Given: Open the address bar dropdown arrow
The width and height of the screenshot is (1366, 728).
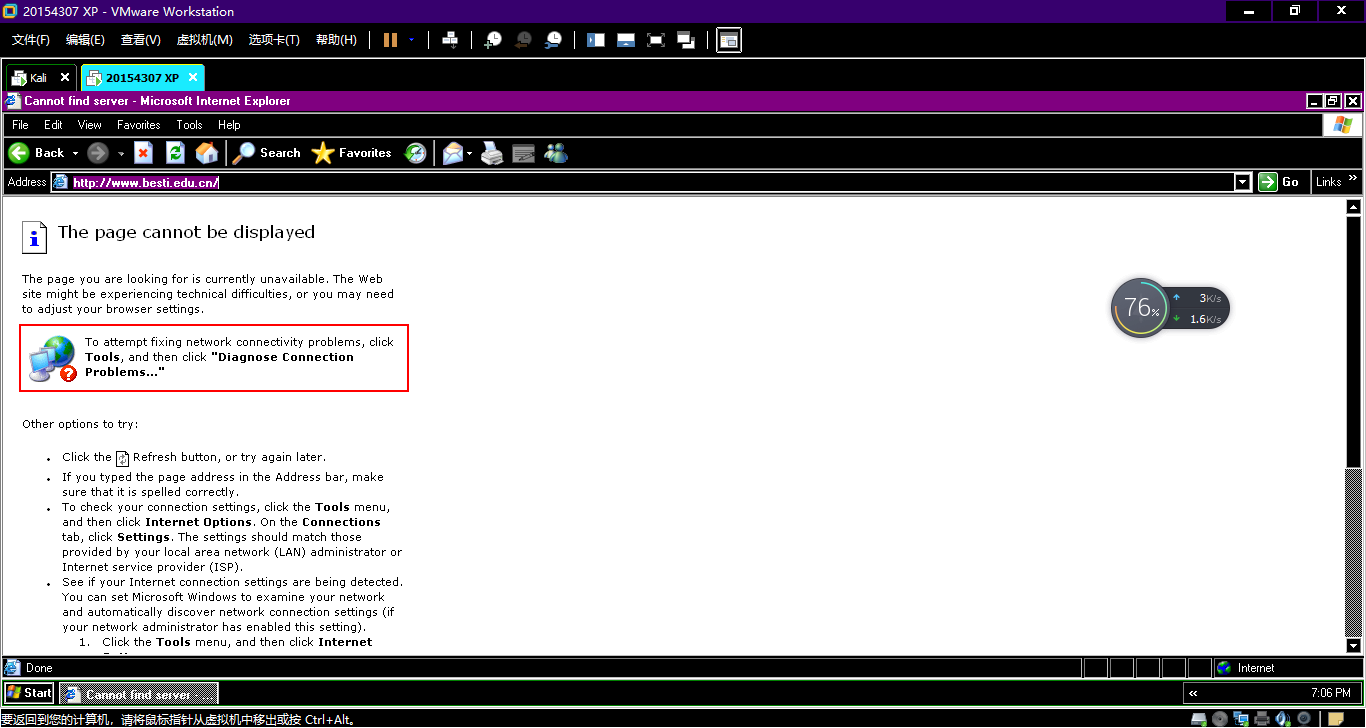Looking at the screenshot, I should pyautogui.click(x=1243, y=182).
